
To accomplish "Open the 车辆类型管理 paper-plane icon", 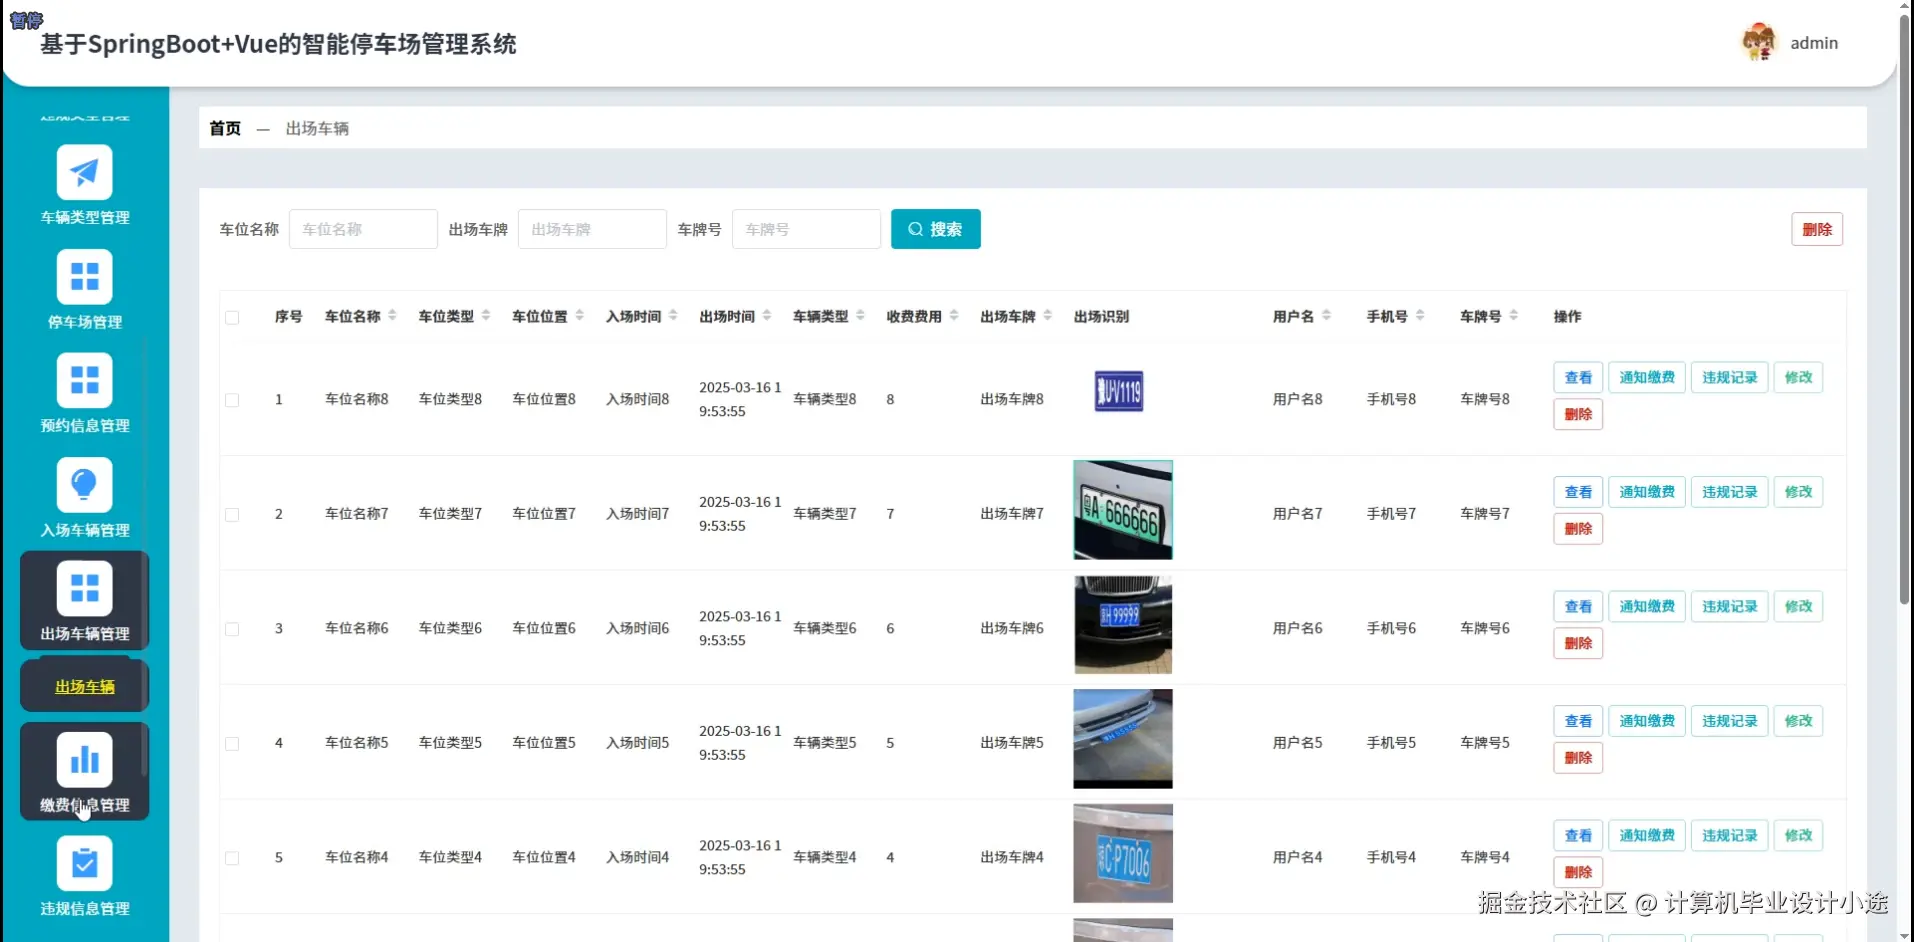I will [x=84, y=173].
